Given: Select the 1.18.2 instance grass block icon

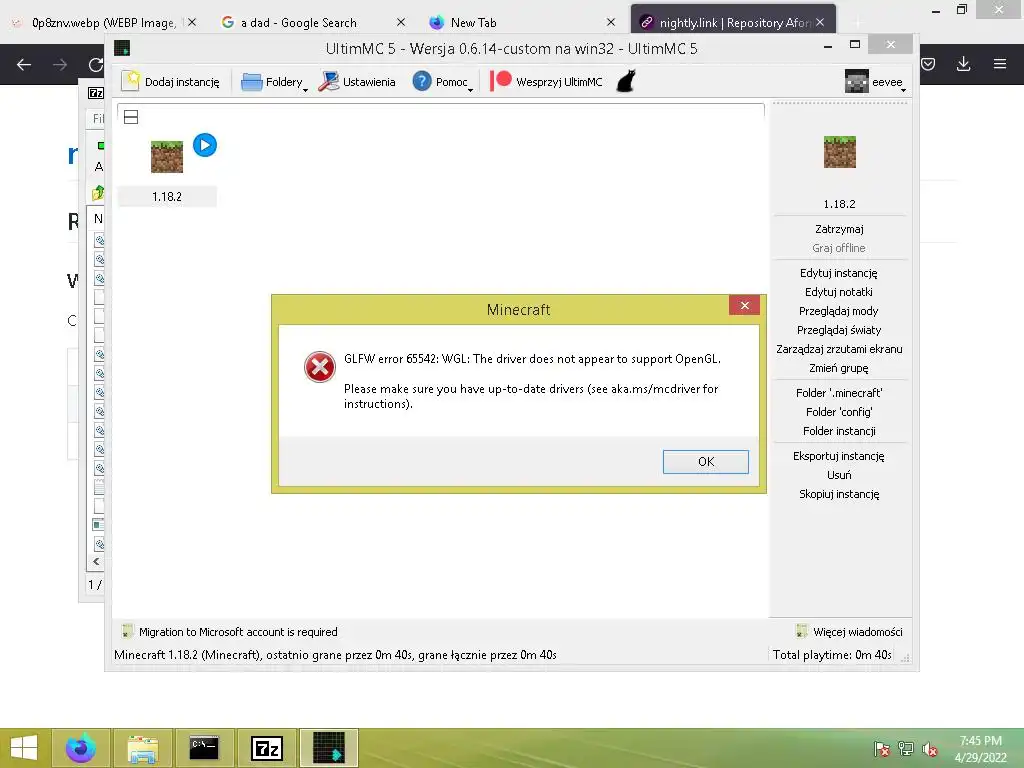Looking at the screenshot, I should click(167, 157).
